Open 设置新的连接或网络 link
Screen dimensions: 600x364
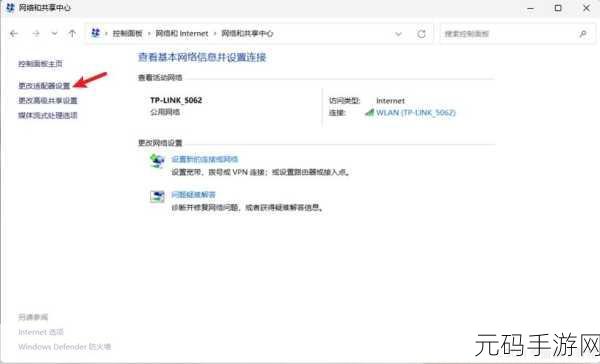click(205, 159)
